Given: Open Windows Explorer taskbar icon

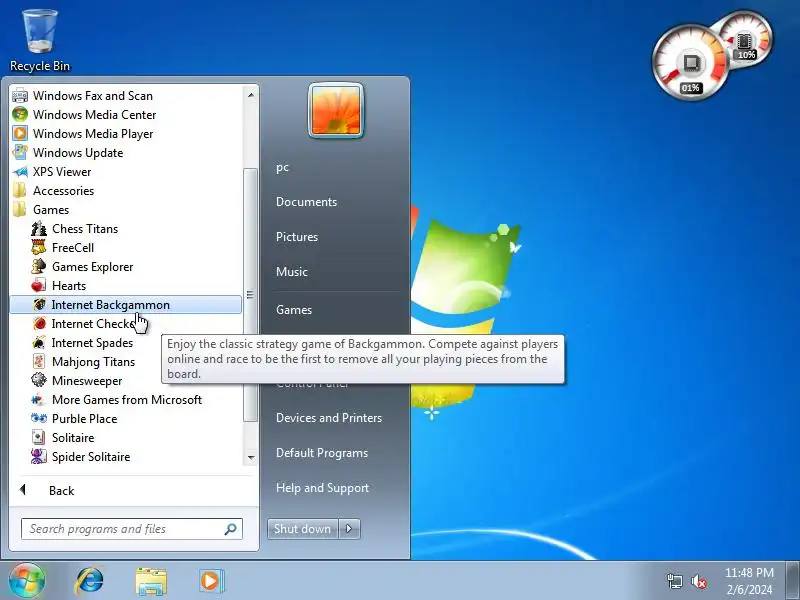Looking at the screenshot, I should pyautogui.click(x=151, y=581).
